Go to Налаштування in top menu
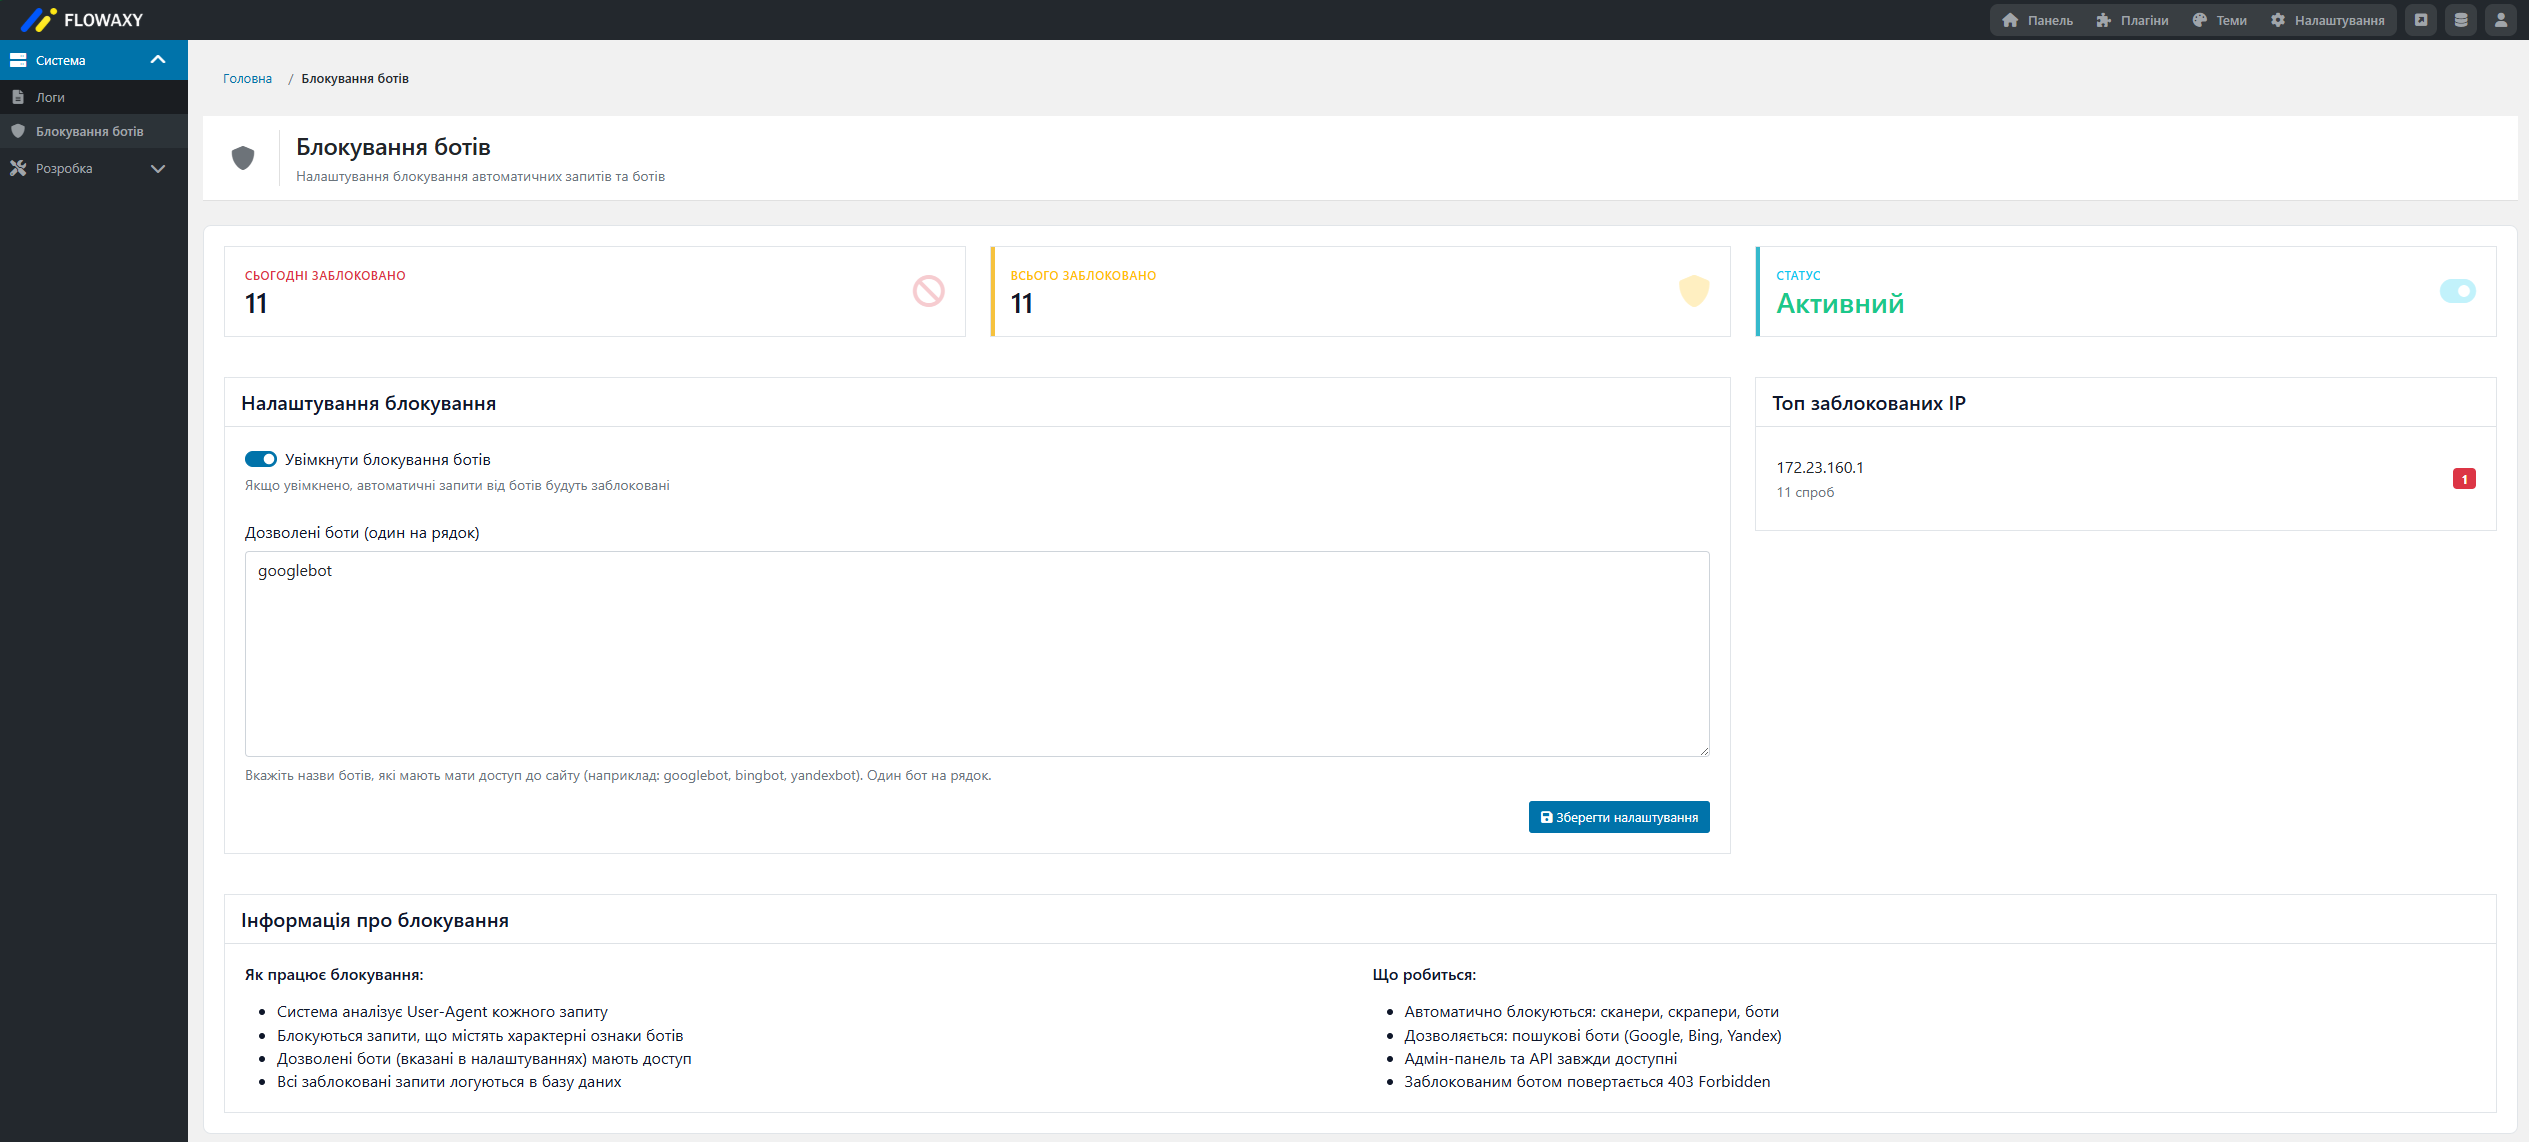Viewport: 2529px width, 1142px height. pos(2328,20)
